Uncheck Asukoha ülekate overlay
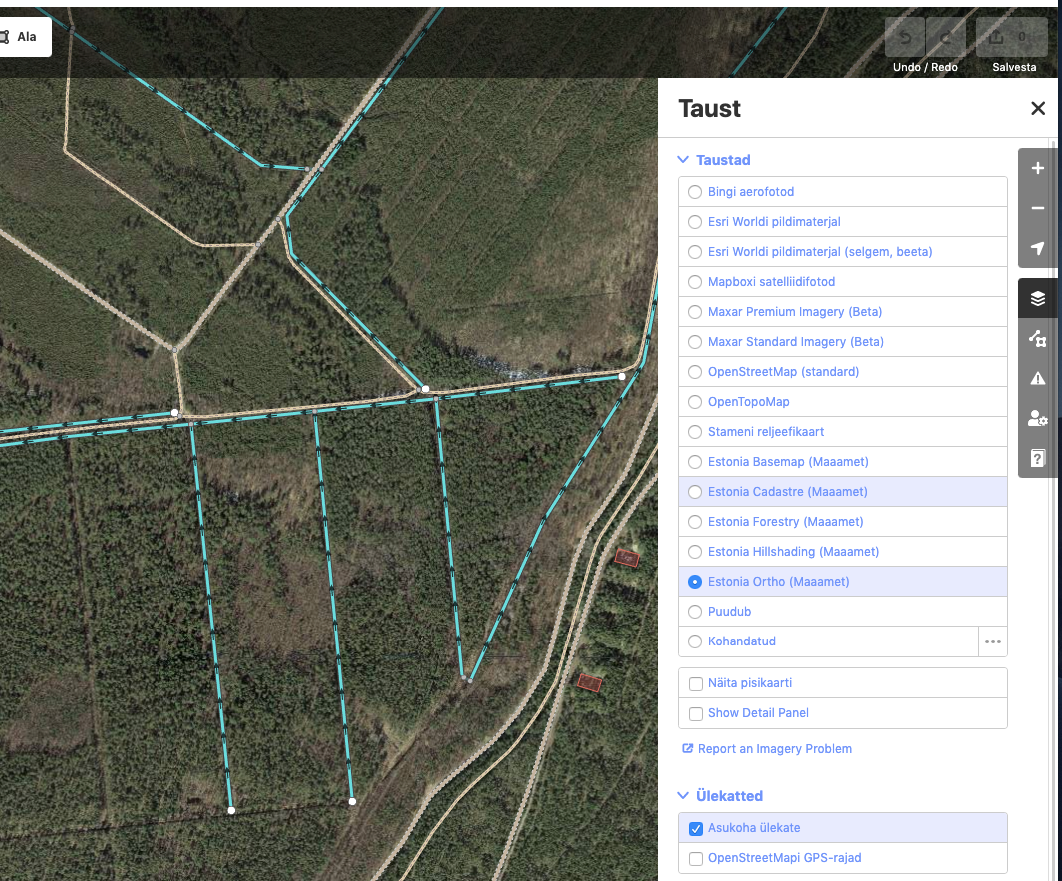This screenshot has height=881, width=1062. tap(696, 828)
